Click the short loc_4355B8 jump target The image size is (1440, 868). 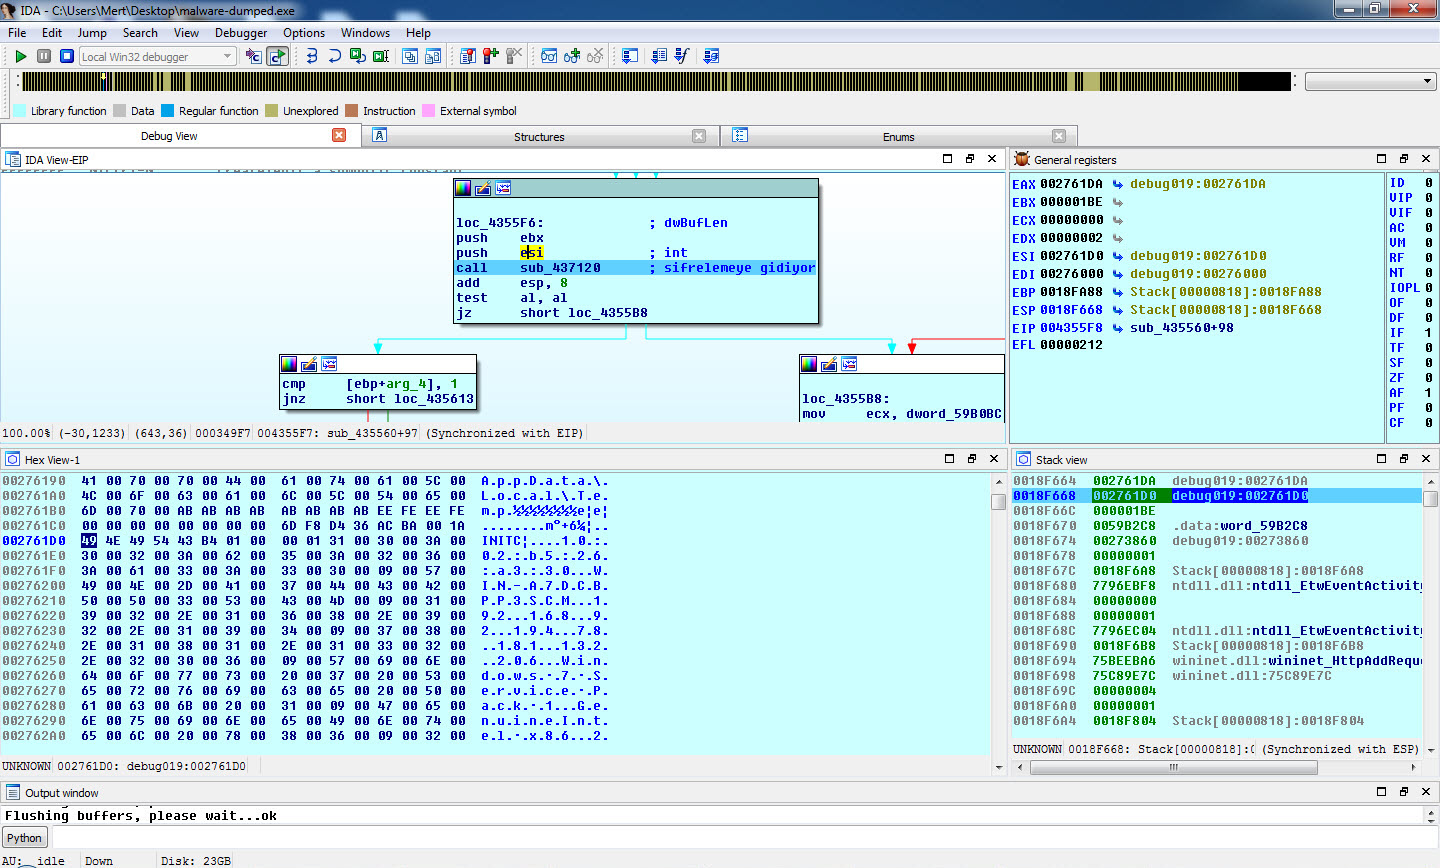click(x=583, y=313)
